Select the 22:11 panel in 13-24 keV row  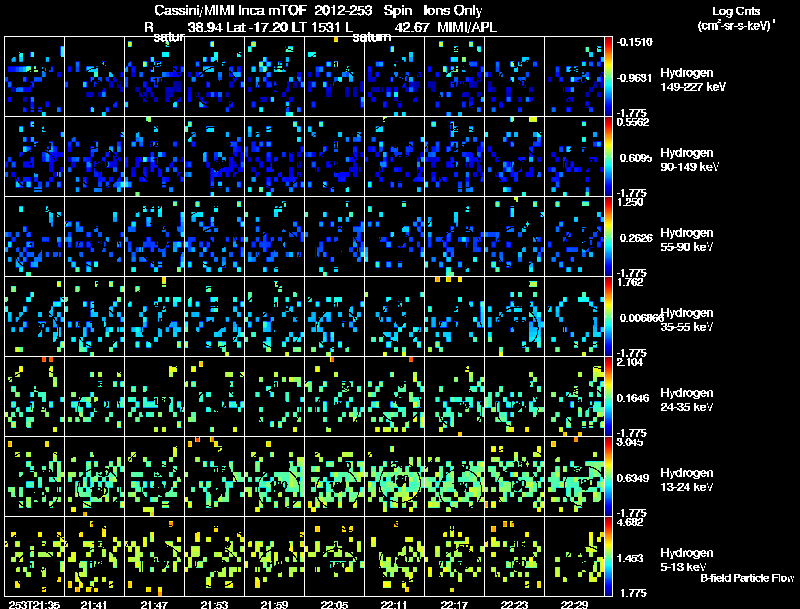coord(394,476)
